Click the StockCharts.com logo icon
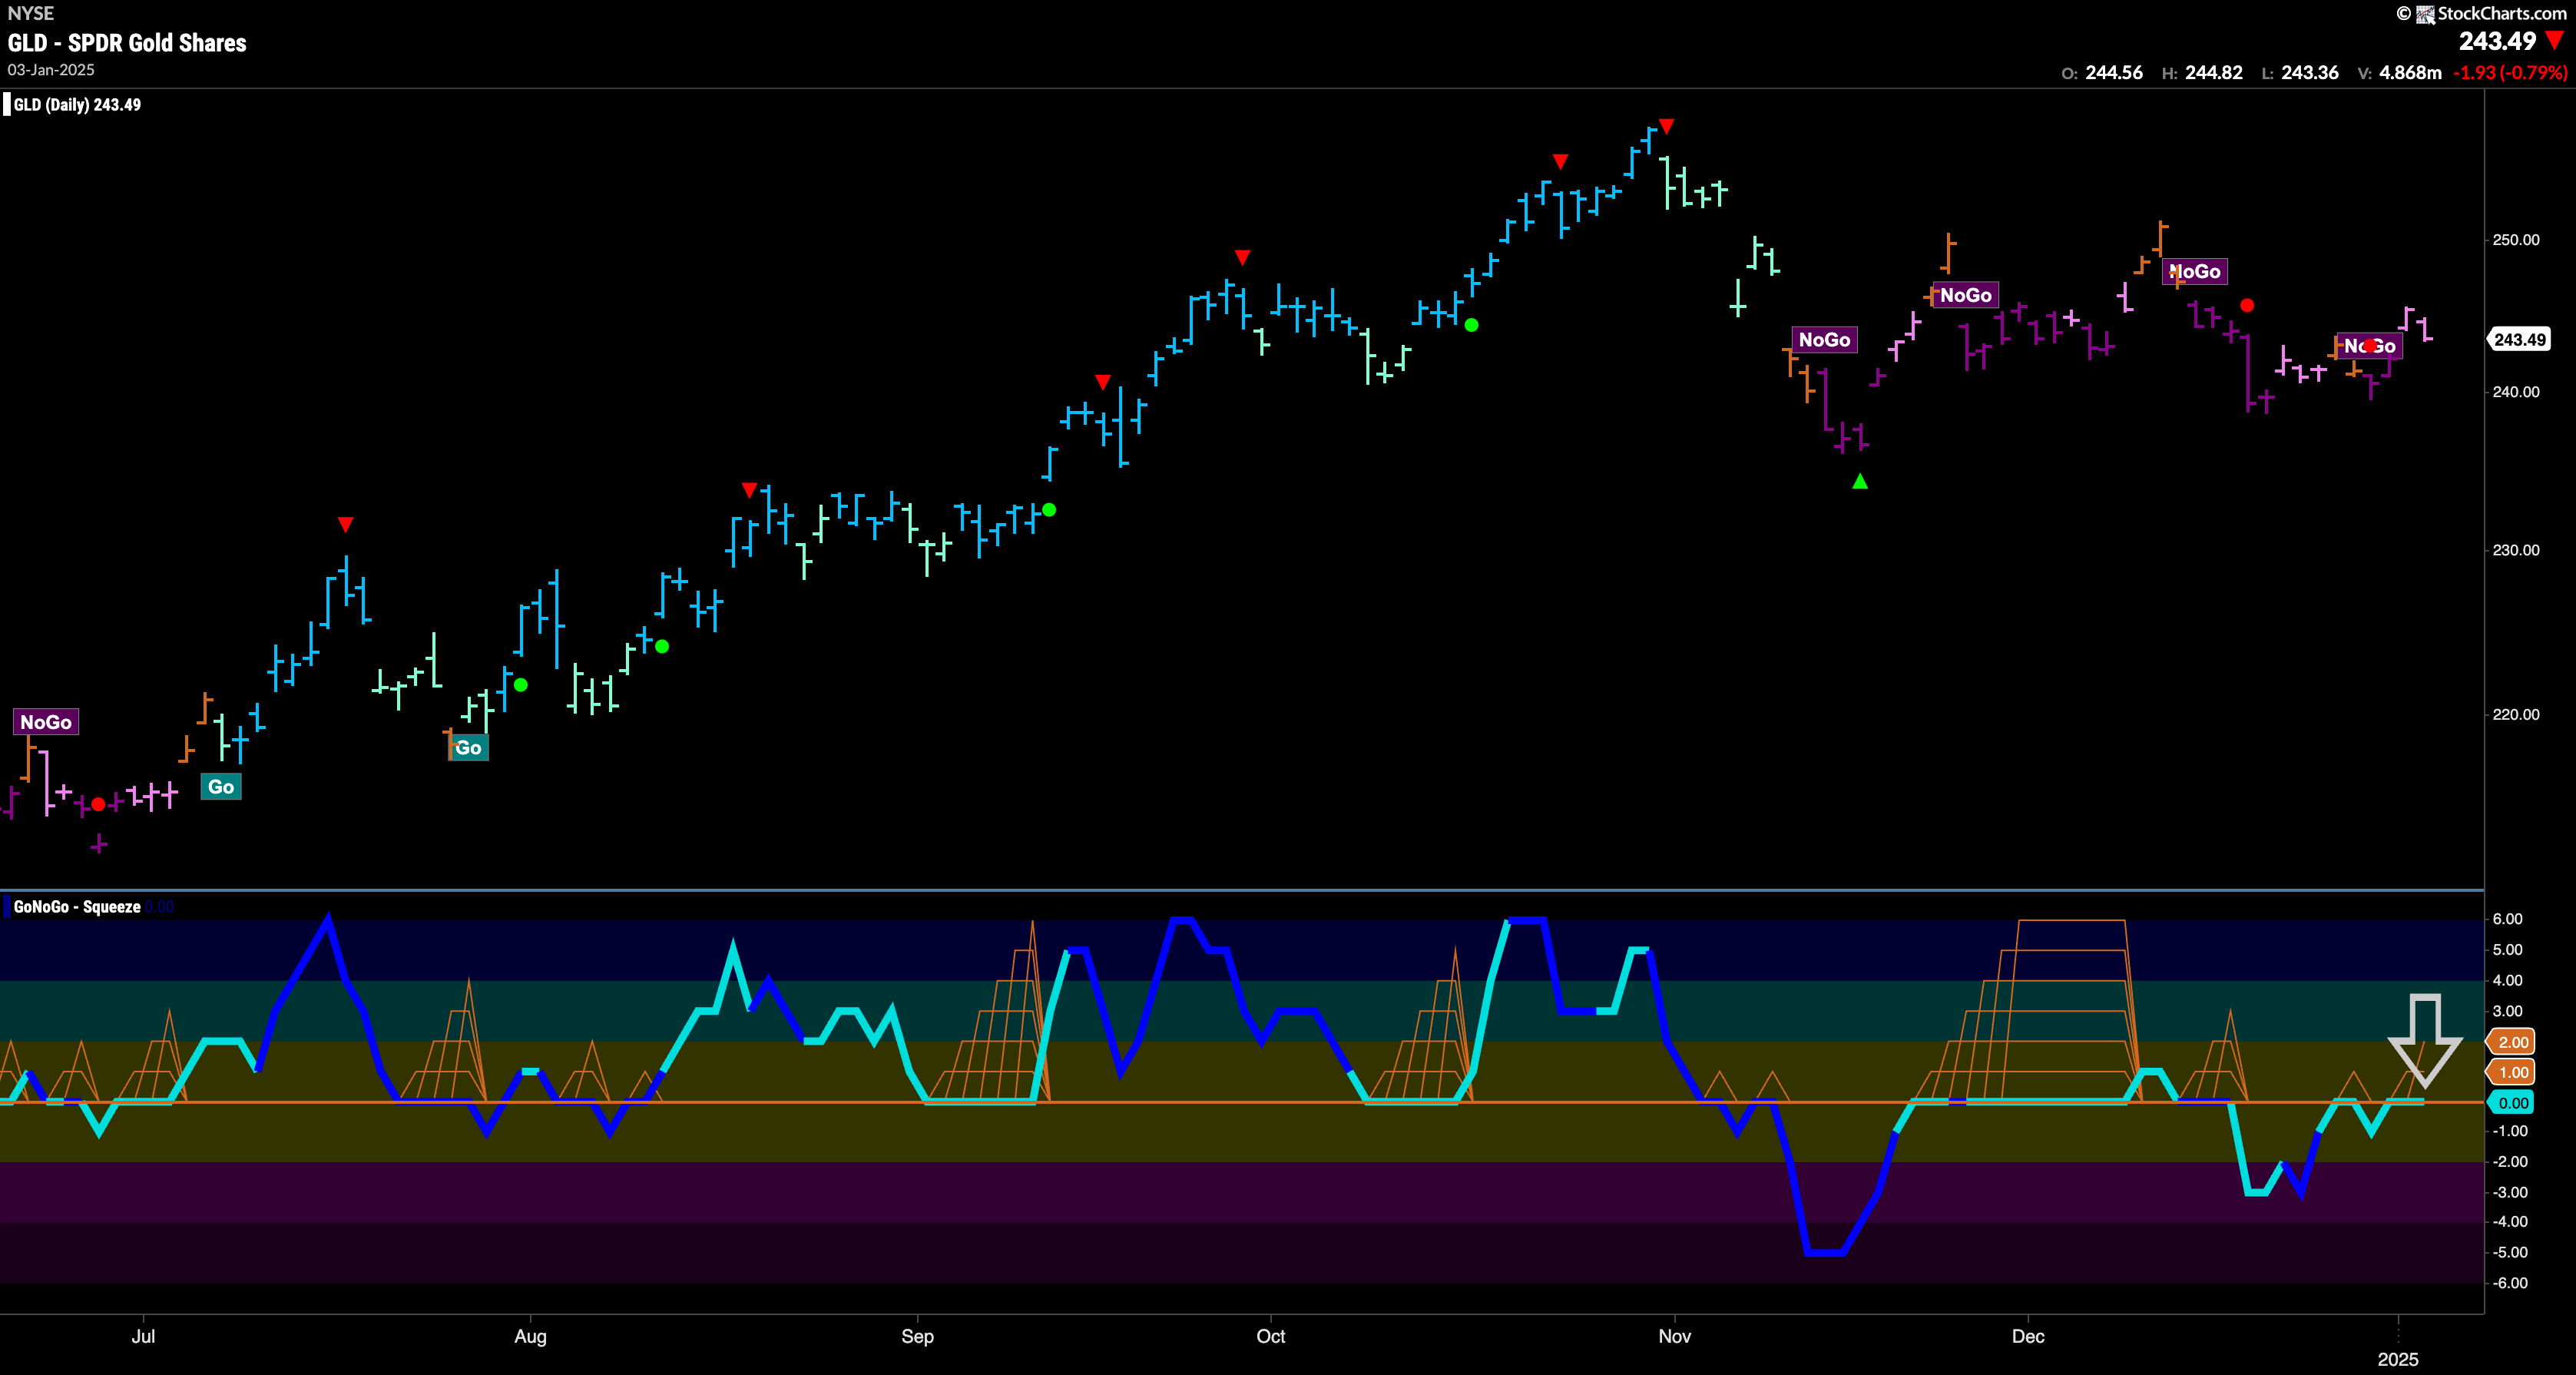The width and height of the screenshot is (2576, 1375). point(2425,14)
